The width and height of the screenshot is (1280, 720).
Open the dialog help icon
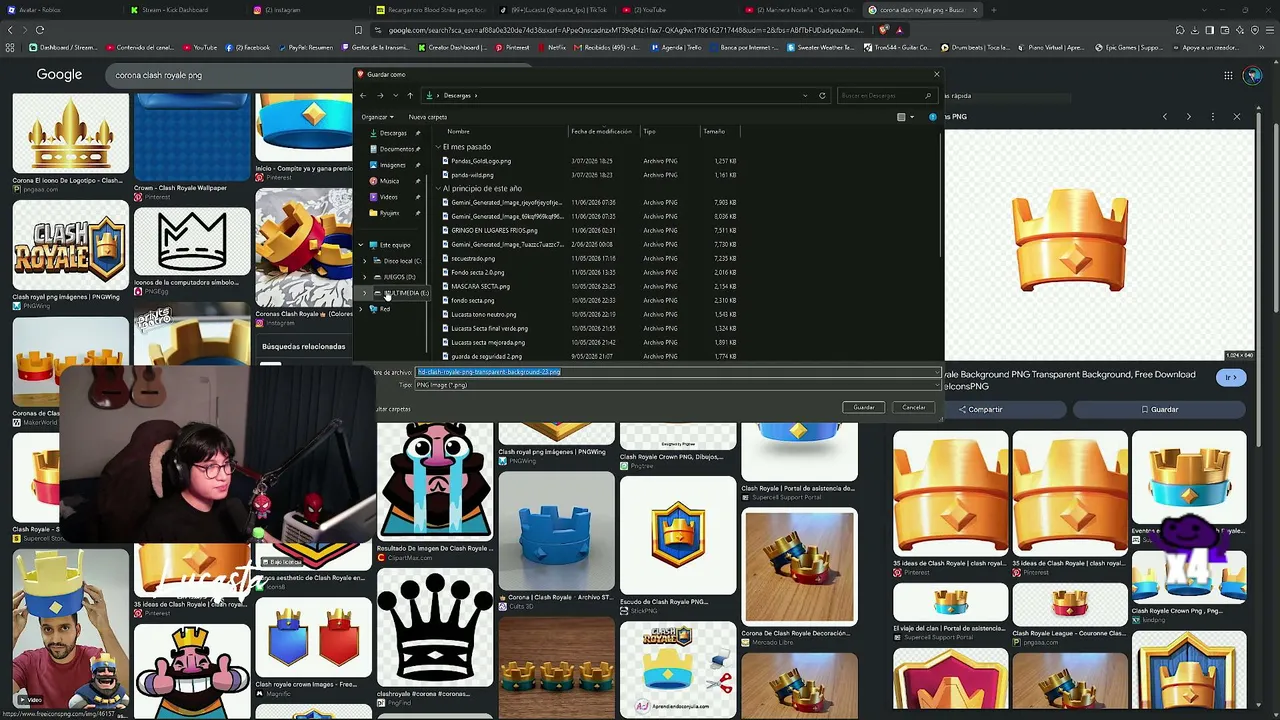tap(933, 117)
